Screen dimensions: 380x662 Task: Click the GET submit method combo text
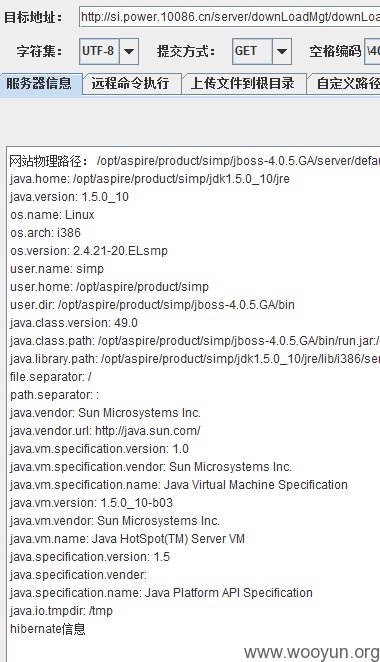252,52
